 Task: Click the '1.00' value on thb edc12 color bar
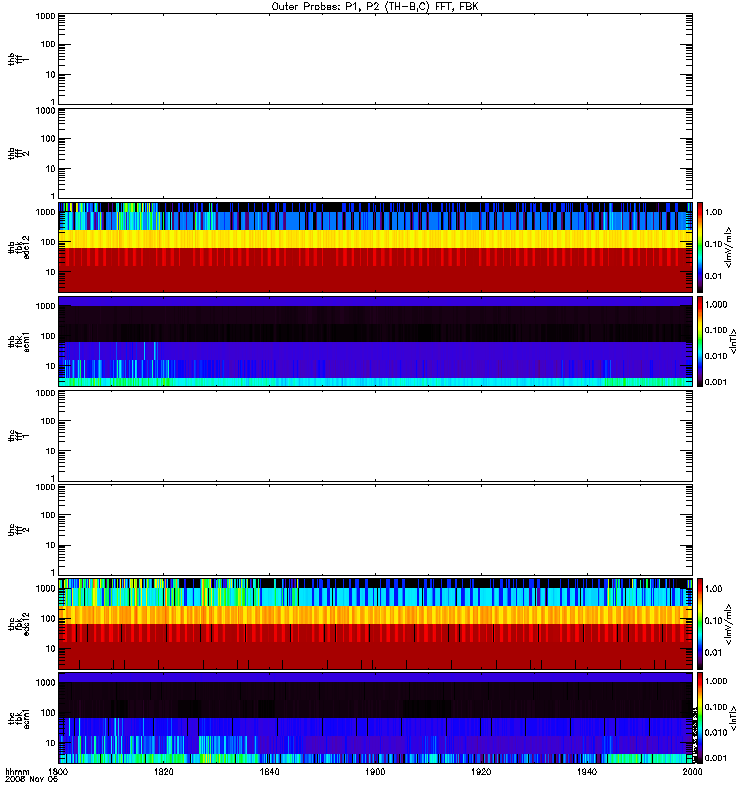click(x=714, y=212)
